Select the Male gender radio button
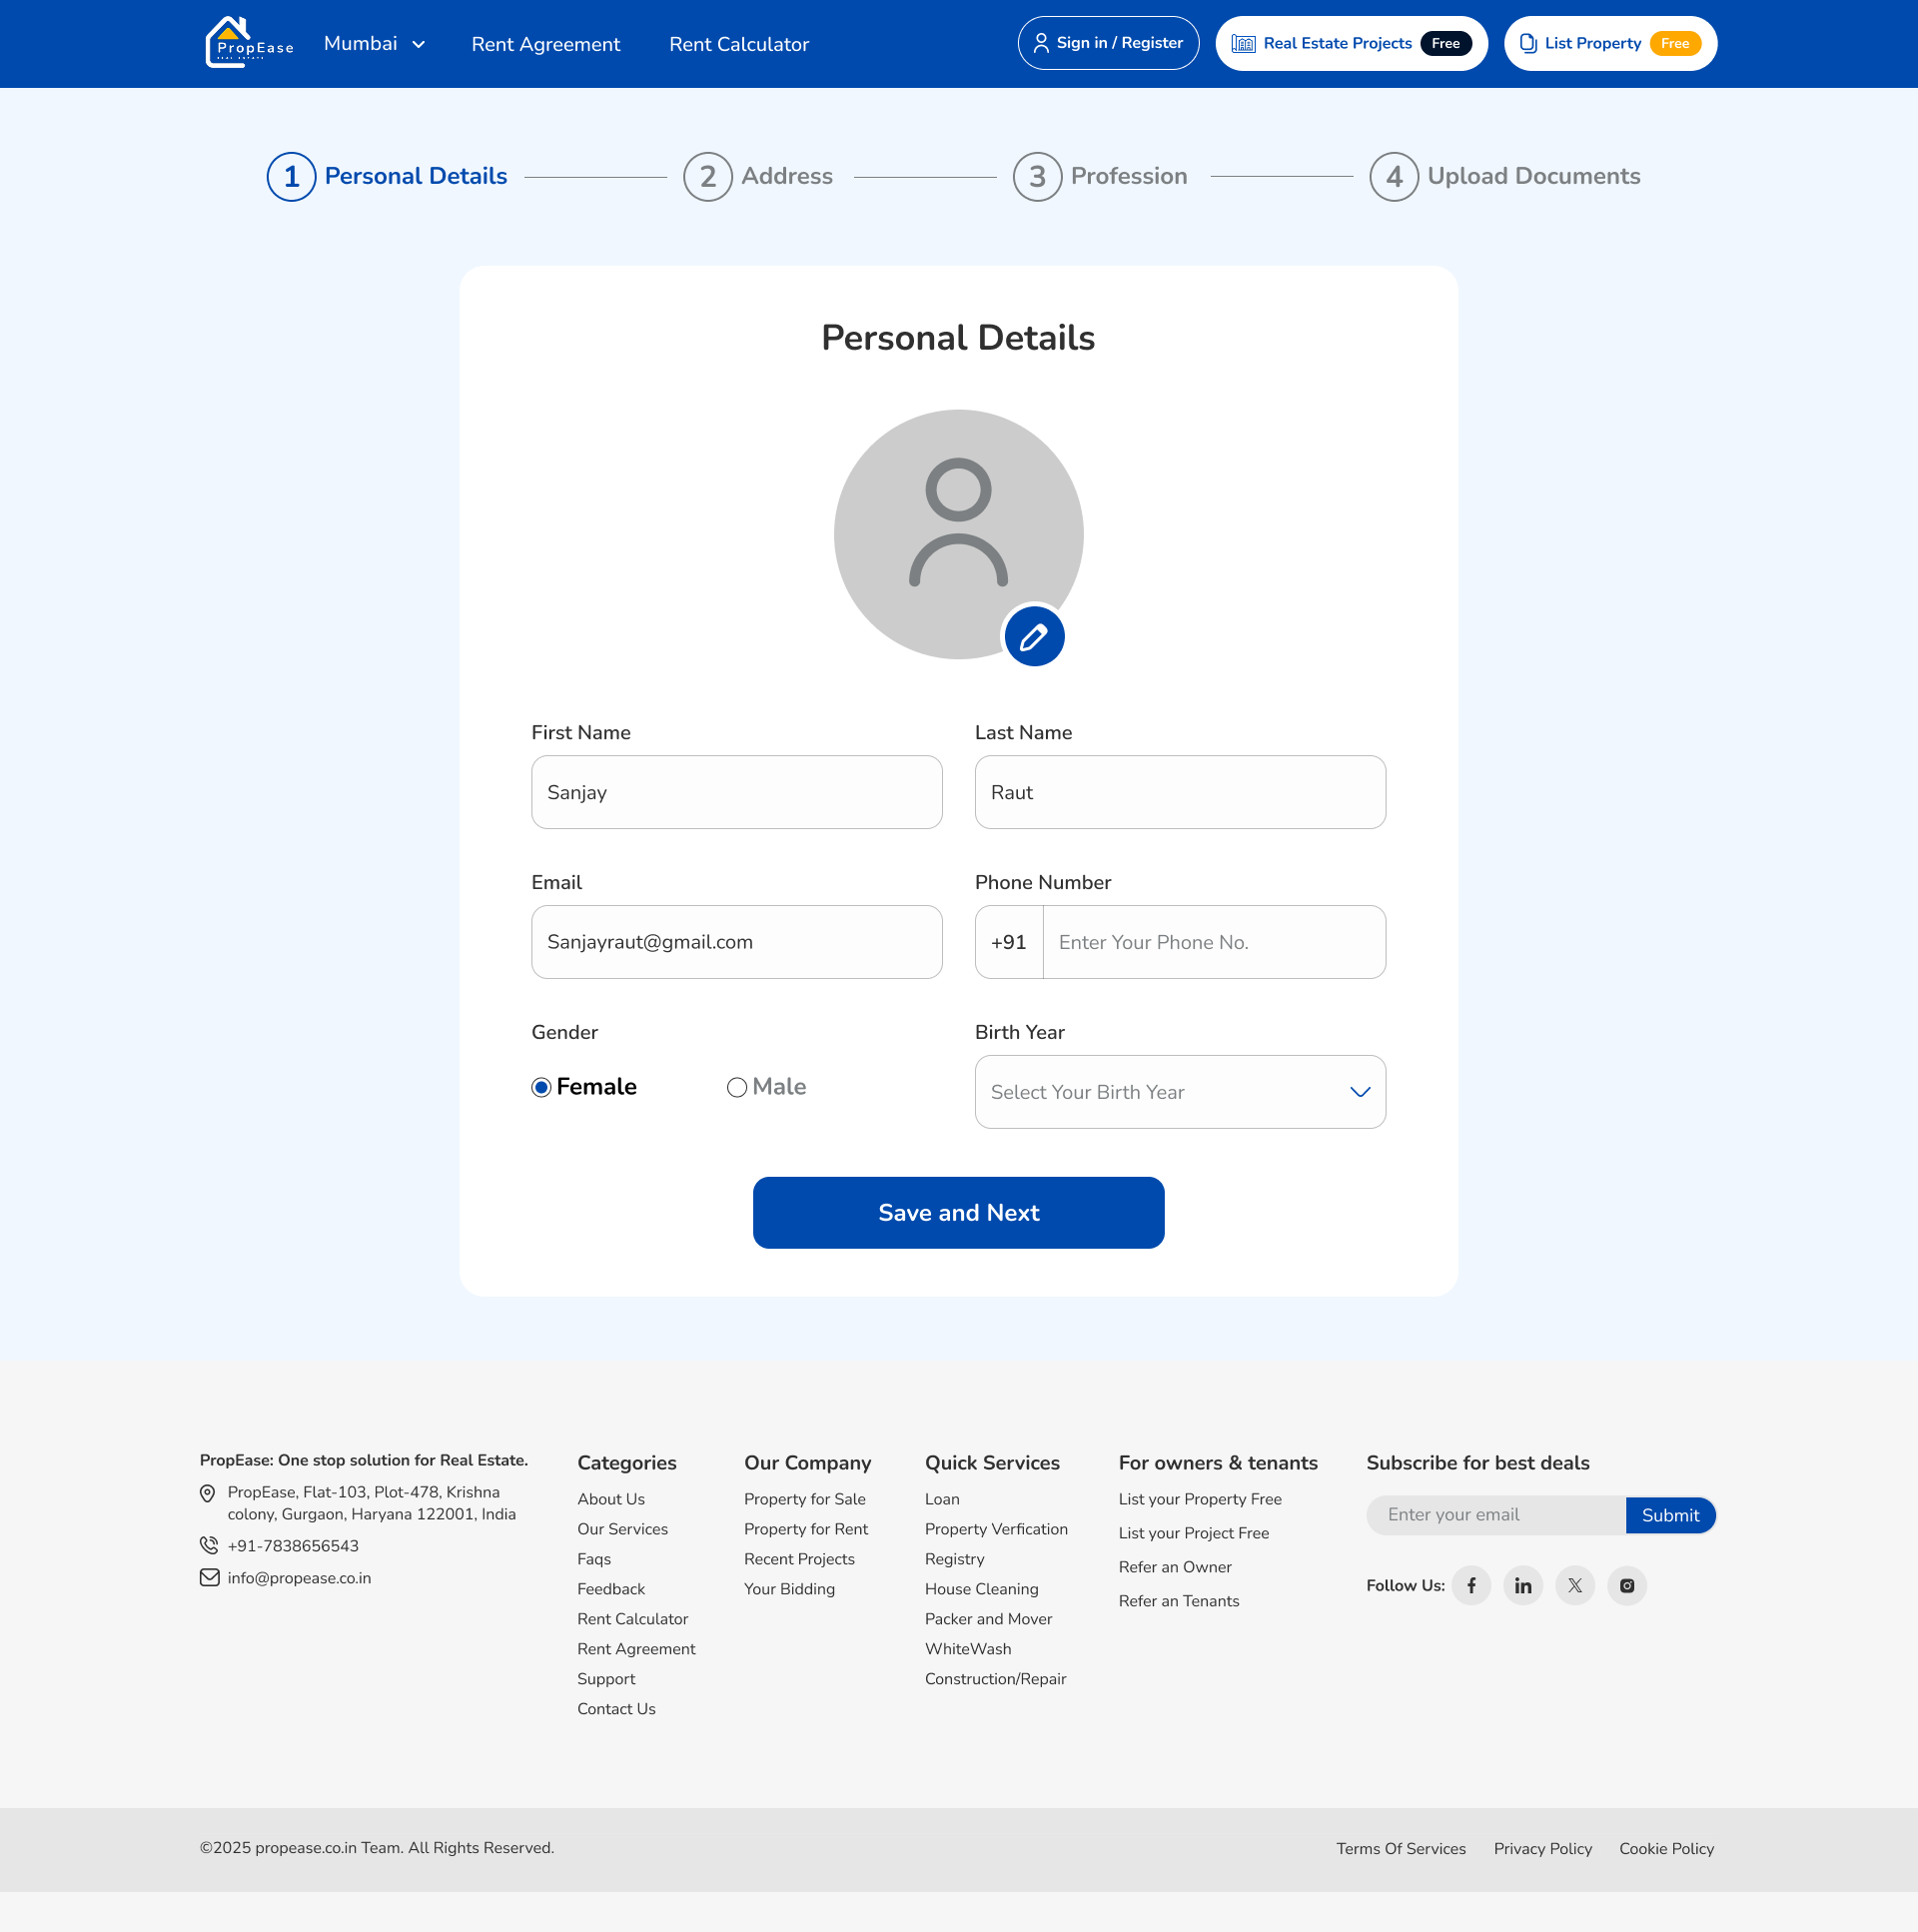Viewport: 1918px width, 1932px height. tap(737, 1087)
